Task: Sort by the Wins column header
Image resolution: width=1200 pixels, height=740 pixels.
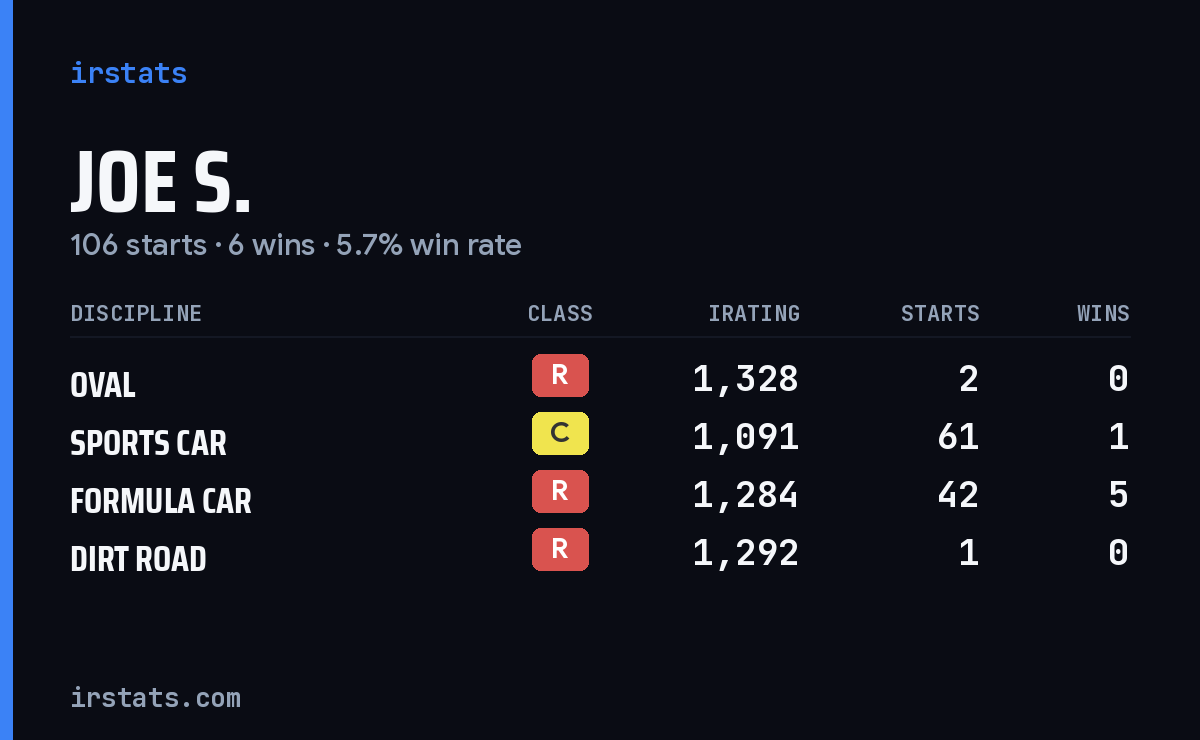Action: point(1103,314)
